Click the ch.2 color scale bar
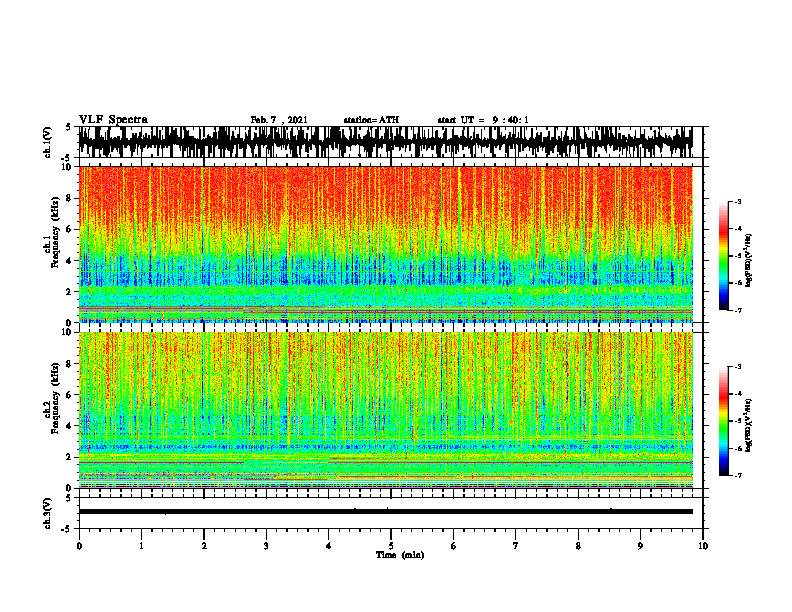The width and height of the screenshot is (792, 612). coord(723,421)
